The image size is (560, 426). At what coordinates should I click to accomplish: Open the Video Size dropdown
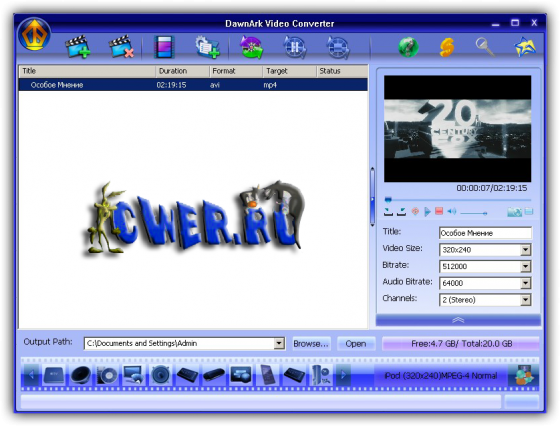click(525, 250)
